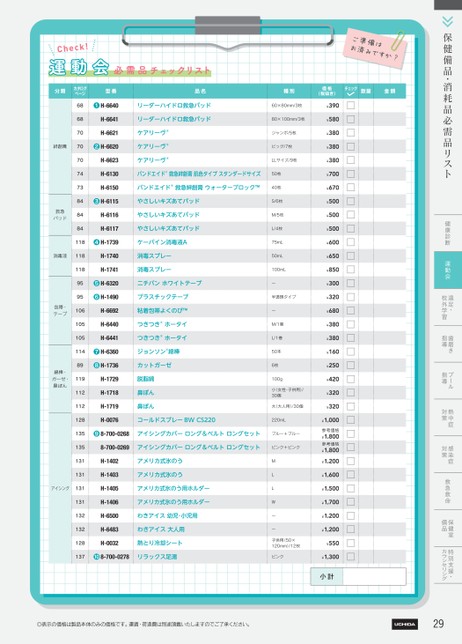Image resolution: width=462 pixels, height=644 pixels.
Task: Click the numbered circle 3 beside H-6115
Action: coord(97,201)
